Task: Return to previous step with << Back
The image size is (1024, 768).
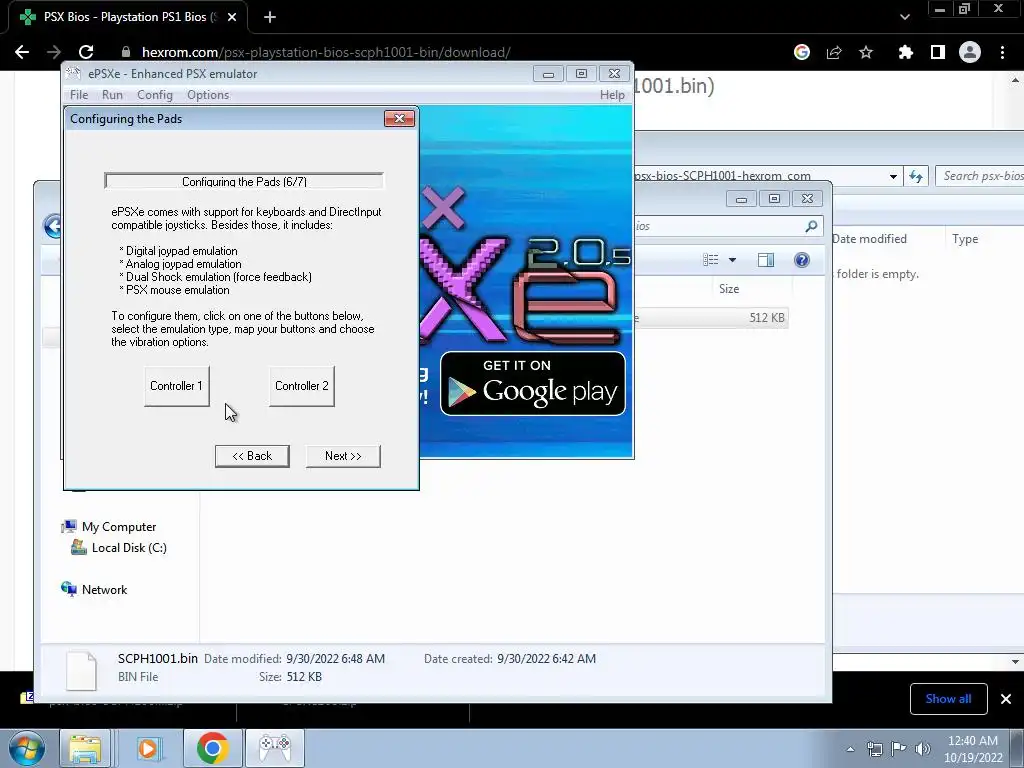Action: point(252,456)
